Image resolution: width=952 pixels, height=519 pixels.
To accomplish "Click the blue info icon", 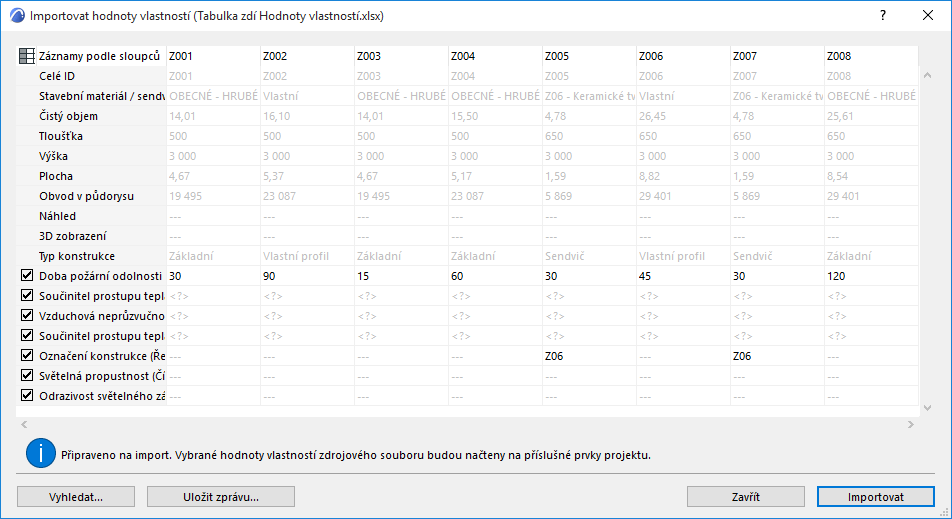I will point(41,453).
